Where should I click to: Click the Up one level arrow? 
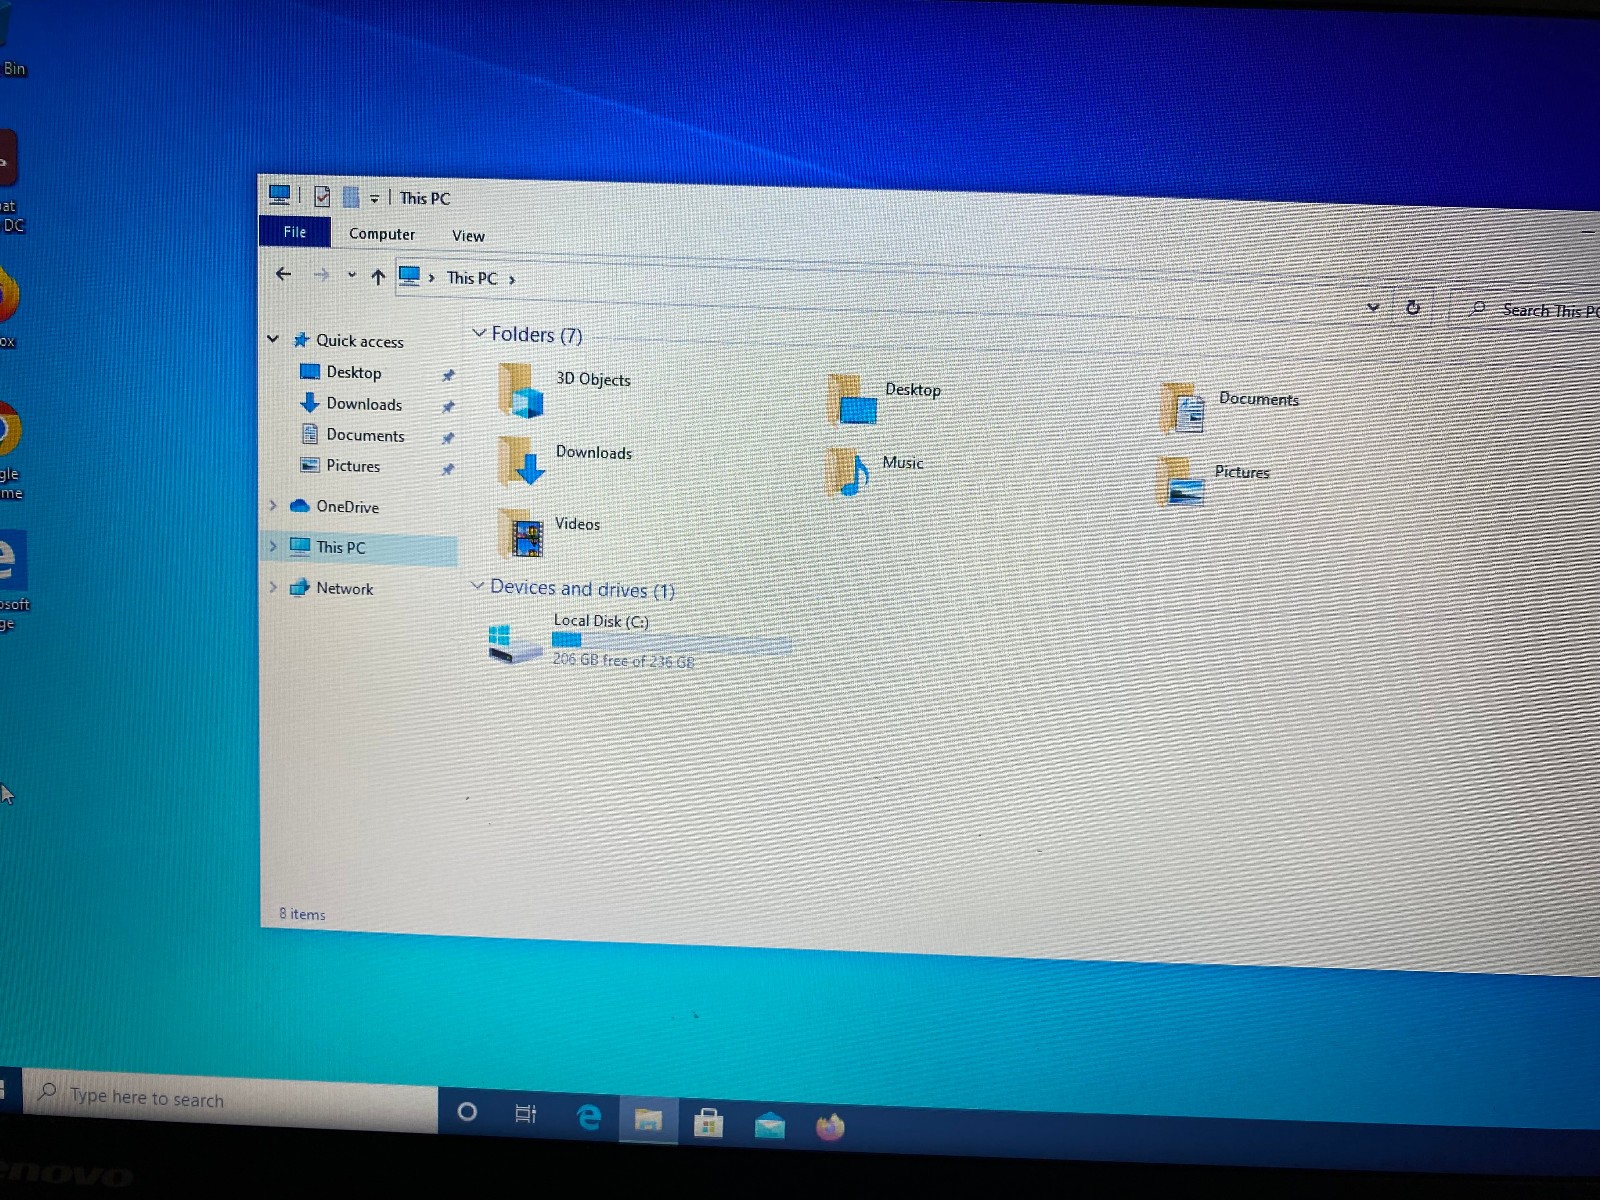378,277
